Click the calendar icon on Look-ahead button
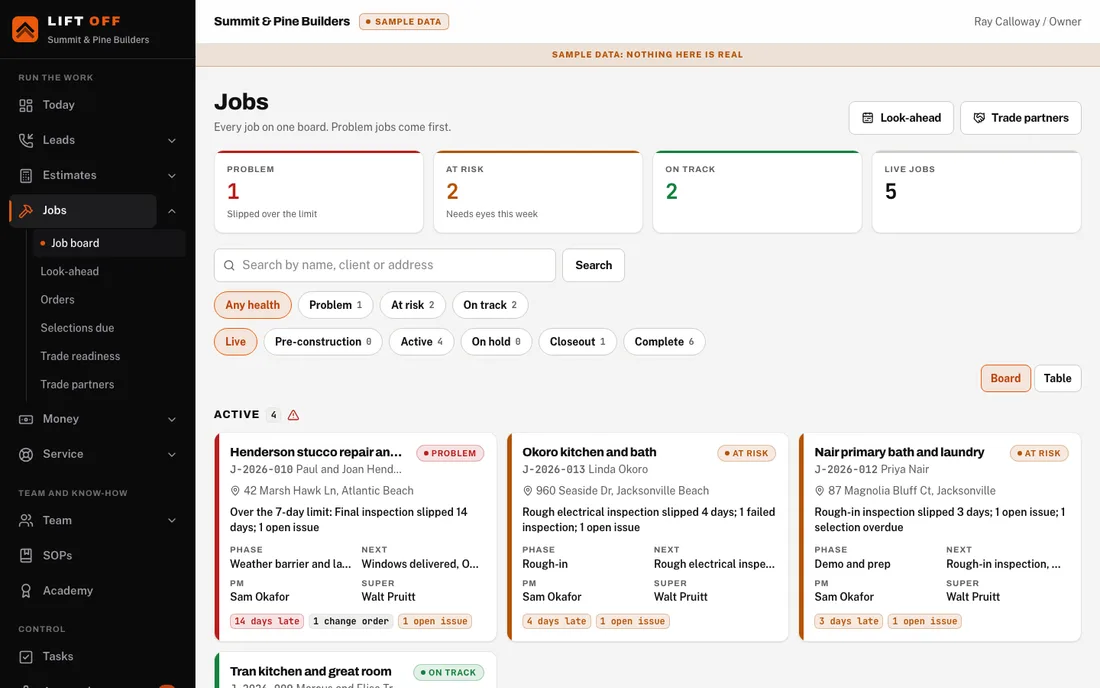The image size is (1100, 688). (868, 118)
